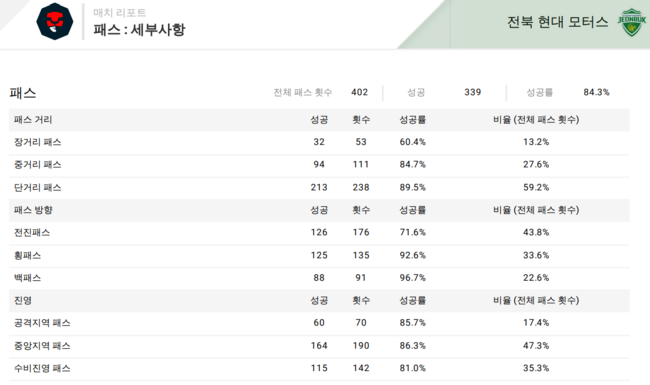Image resolution: width=650 pixels, height=385 pixels.
Task: Select short pass success count 213
Action: click(319, 187)
